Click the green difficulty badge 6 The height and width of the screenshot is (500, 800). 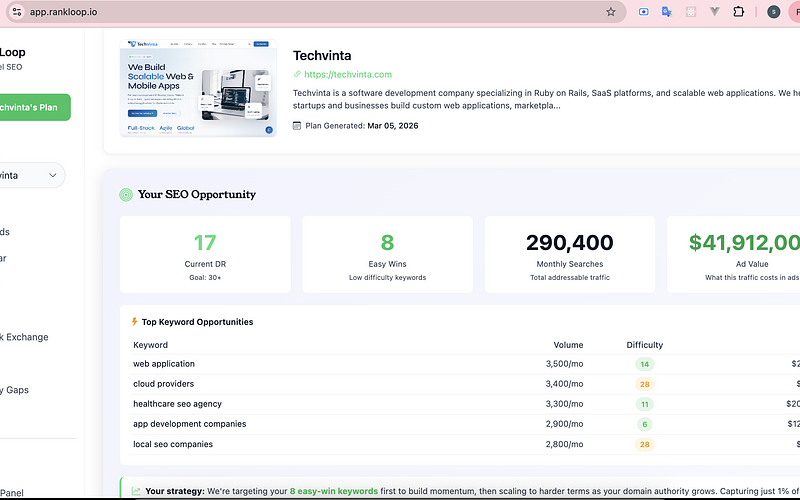(x=644, y=424)
